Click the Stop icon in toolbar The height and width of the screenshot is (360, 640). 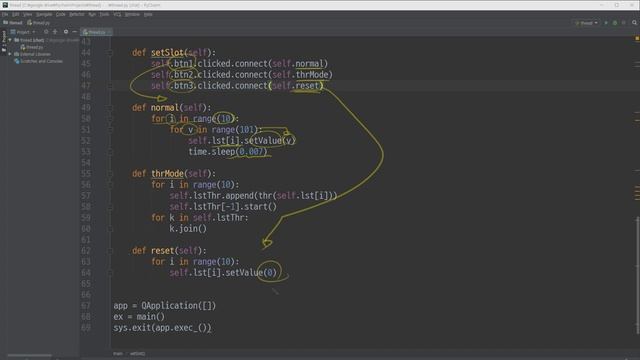coord(624,23)
